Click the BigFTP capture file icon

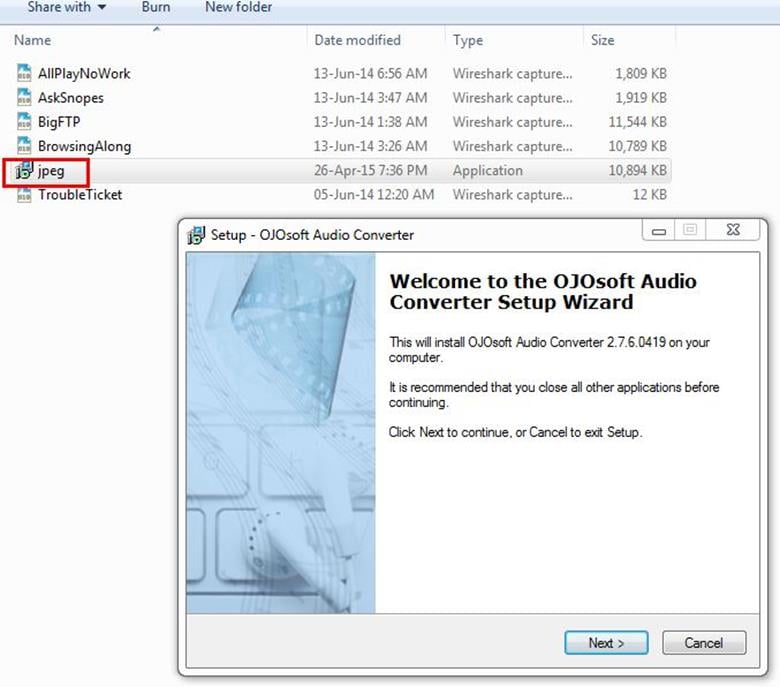coord(24,122)
